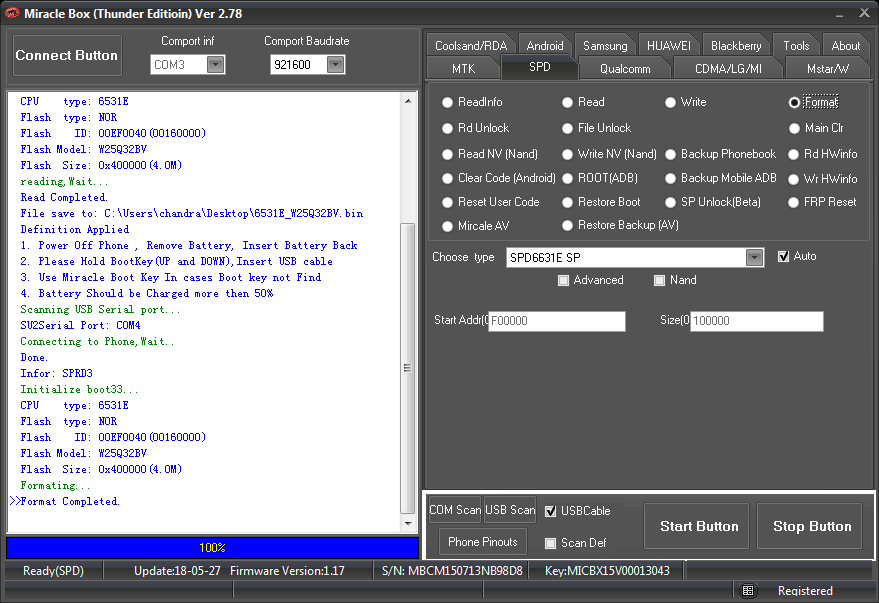Image resolution: width=879 pixels, height=603 pixels.
Task: Open the HUAWEI tab
Action: pyautogui.click(x=669, y=45)
